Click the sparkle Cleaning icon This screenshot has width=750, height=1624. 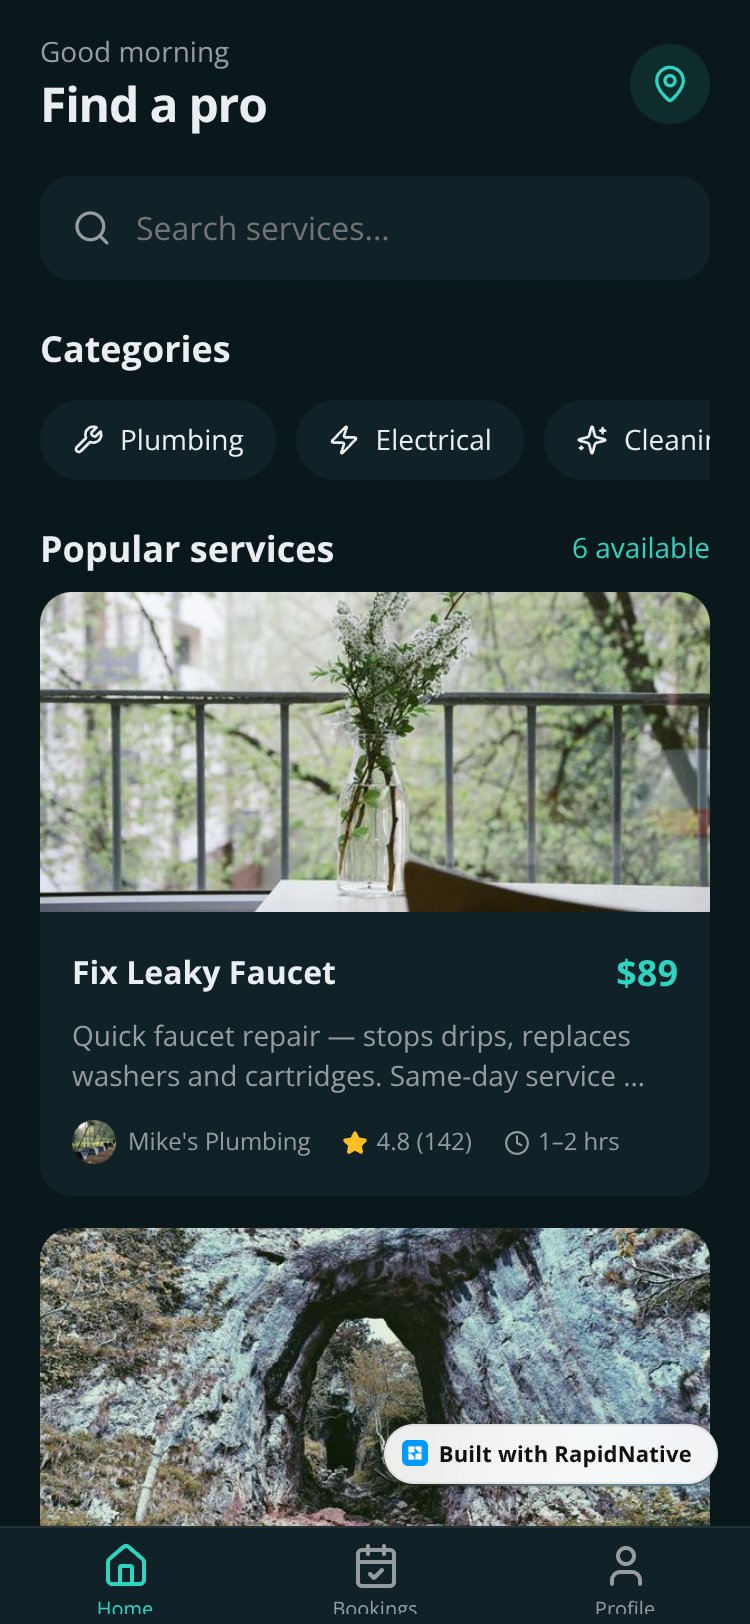[x=592, y=440]
